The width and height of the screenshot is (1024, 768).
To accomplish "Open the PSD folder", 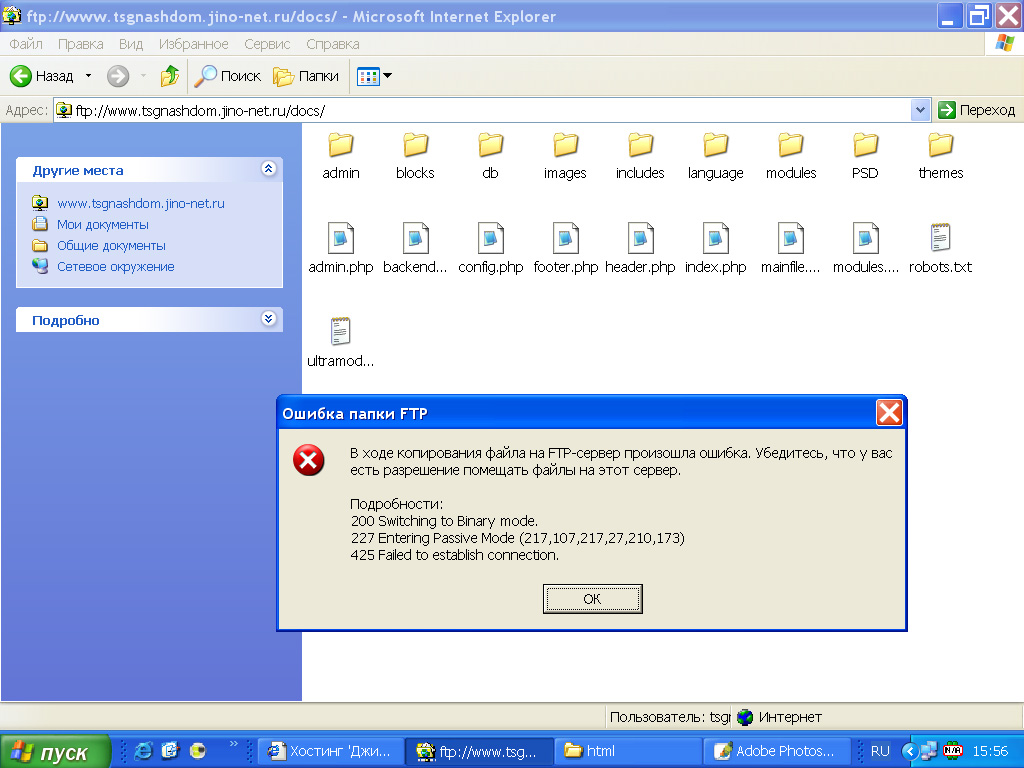I will pyautogui.click(x=865, y=145).
